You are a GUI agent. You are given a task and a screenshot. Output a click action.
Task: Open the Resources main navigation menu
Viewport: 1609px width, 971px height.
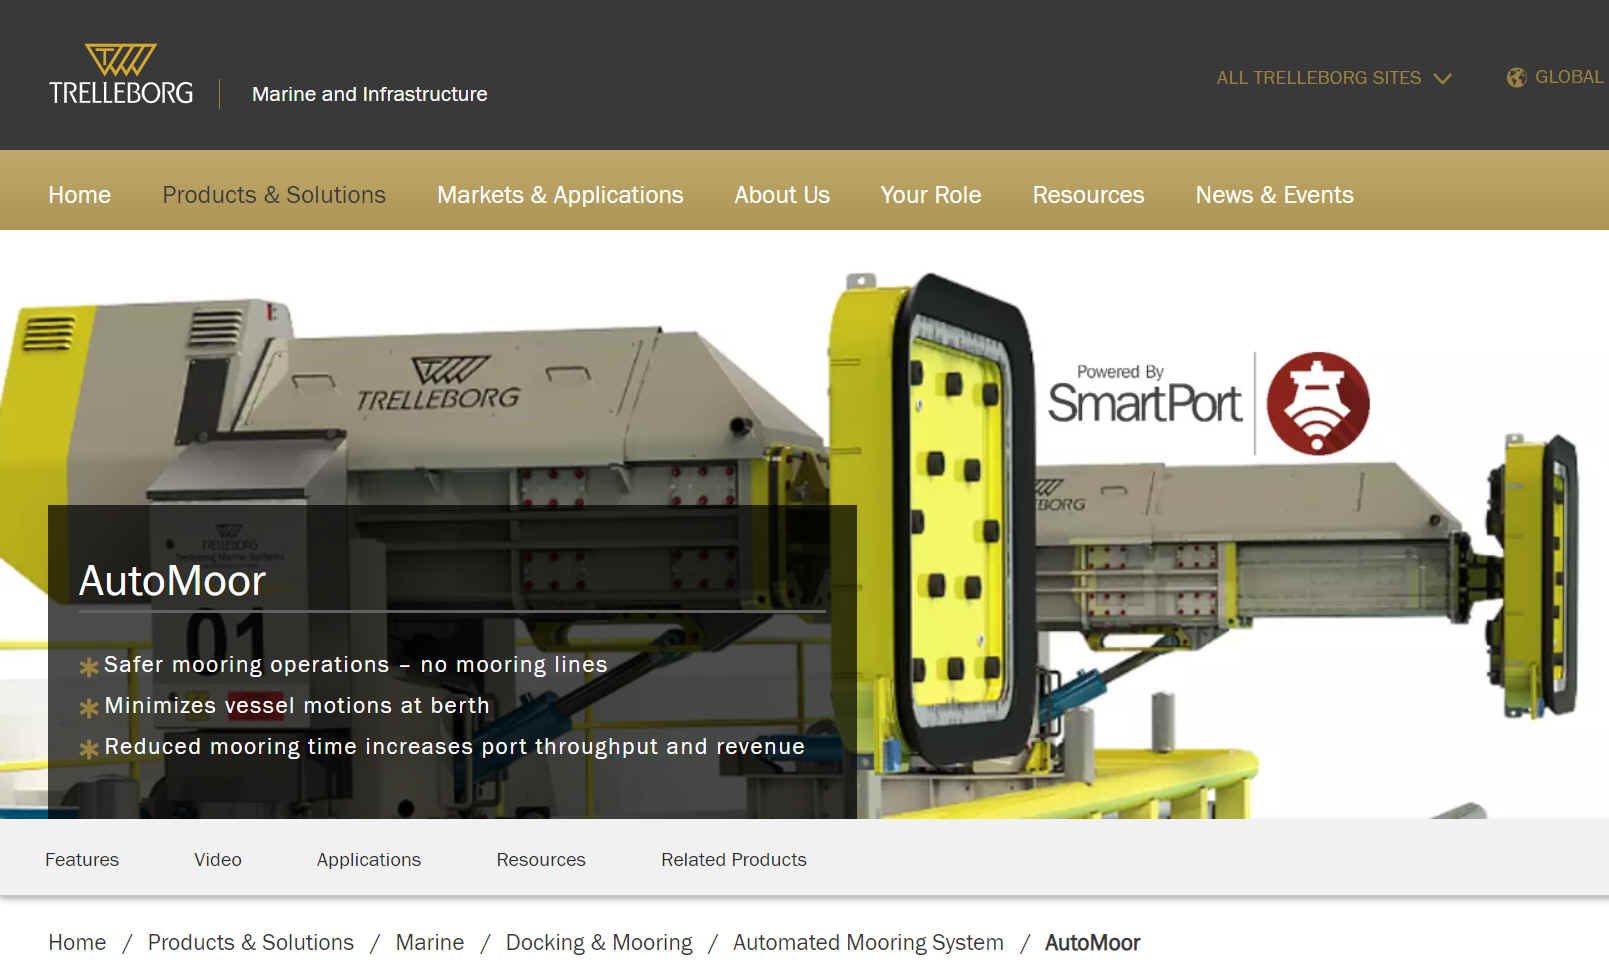(x=1088, y=195)
